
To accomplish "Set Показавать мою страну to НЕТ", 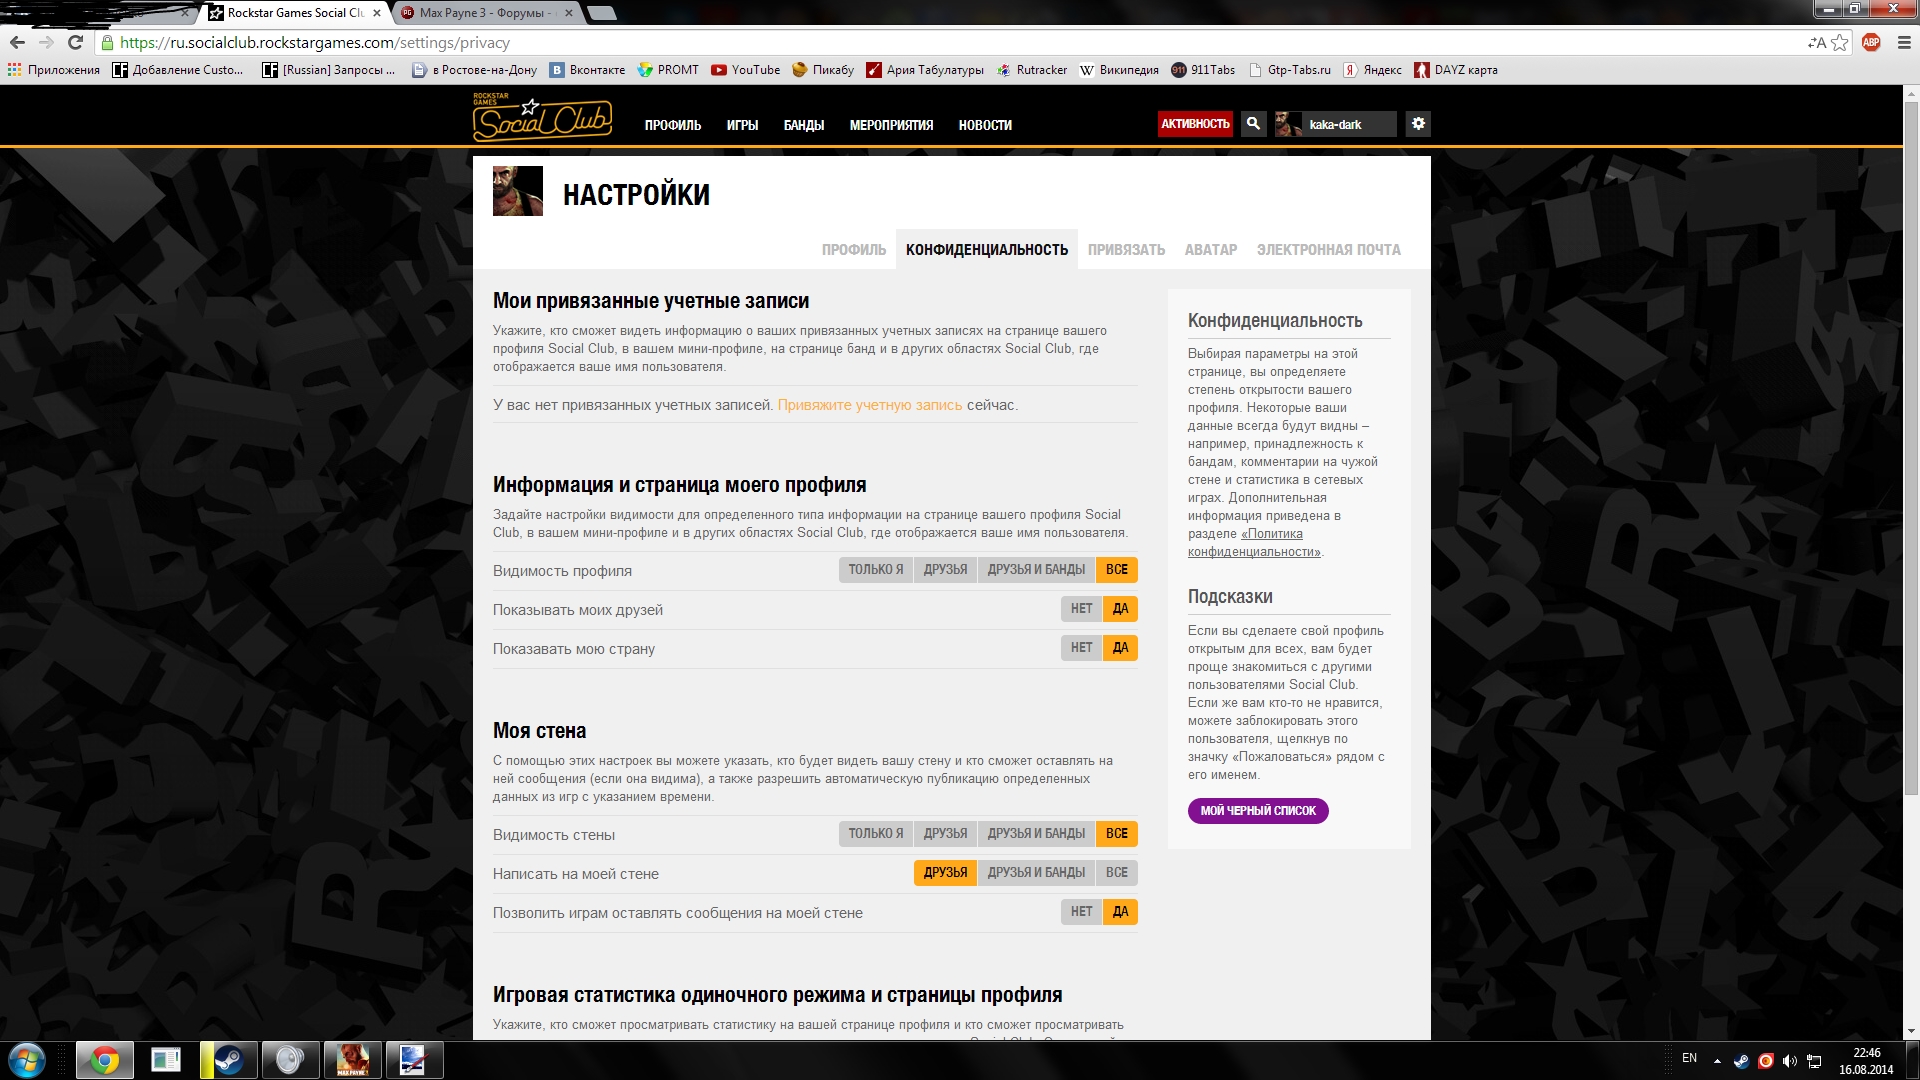I will pos(1081,648).
